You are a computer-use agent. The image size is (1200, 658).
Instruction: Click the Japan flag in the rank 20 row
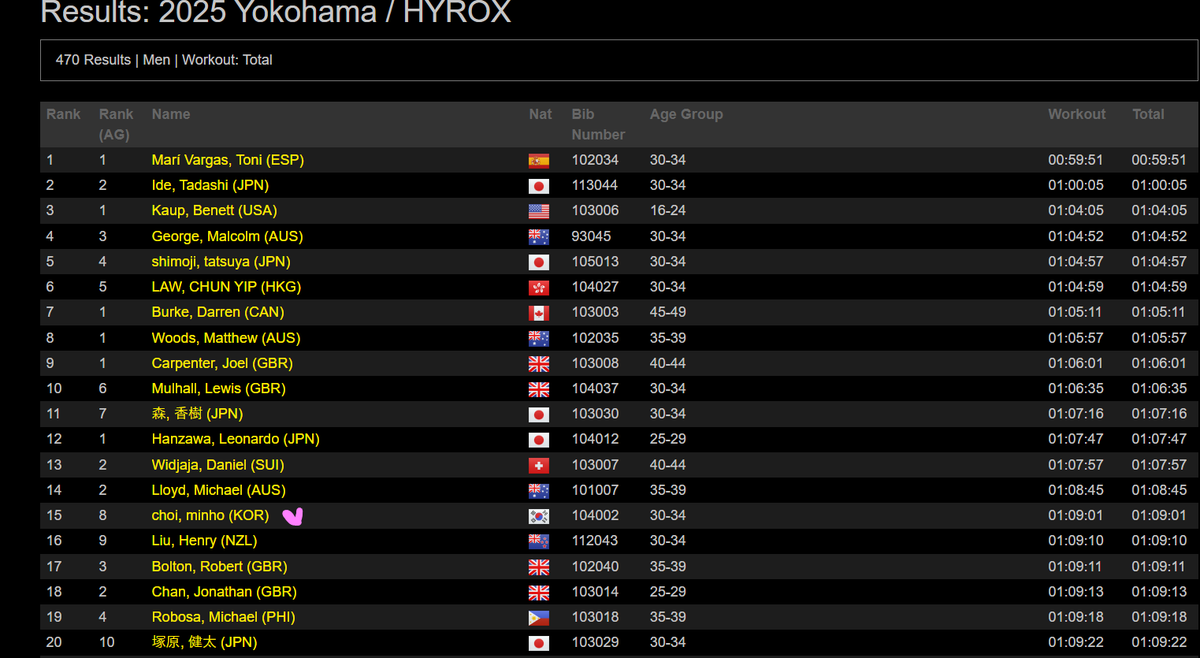[539, 643]
